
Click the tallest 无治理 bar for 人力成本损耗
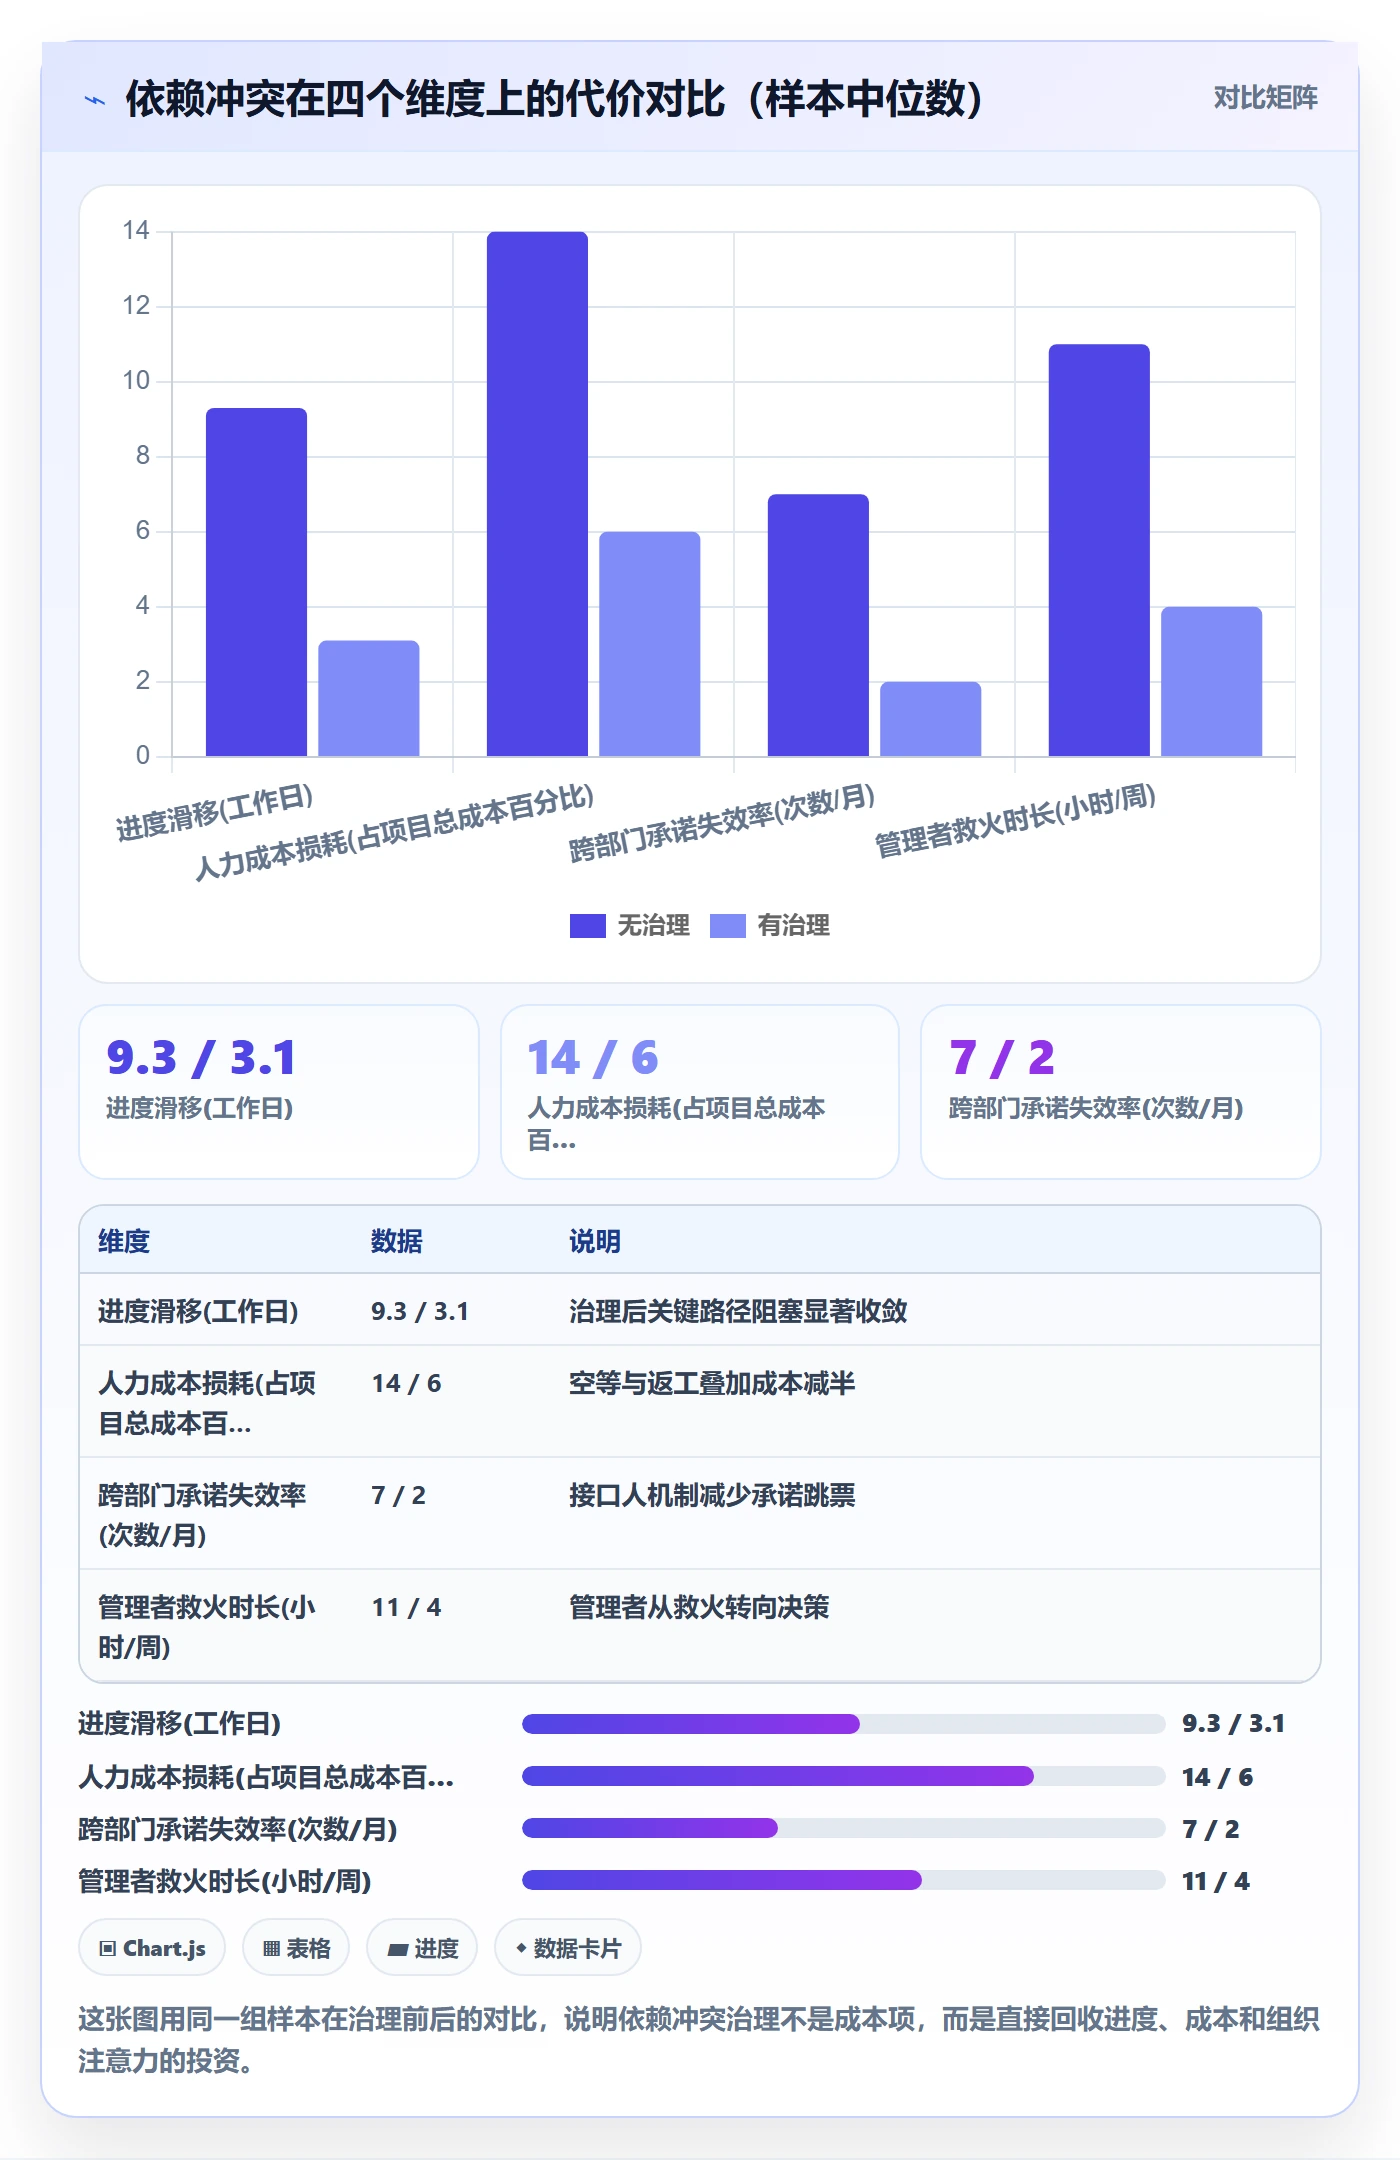pos(537,494)
